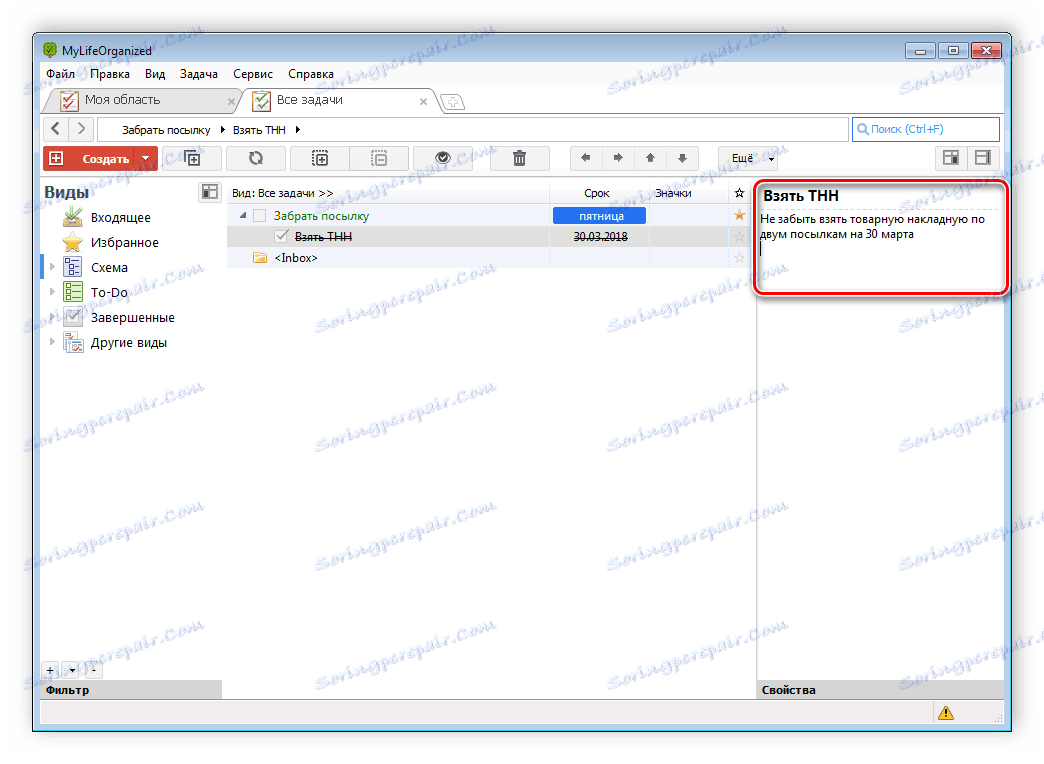This screenshot has width=1044, height=764.
Task: Select the Избранное view
Action: click(x=125, y=242)
